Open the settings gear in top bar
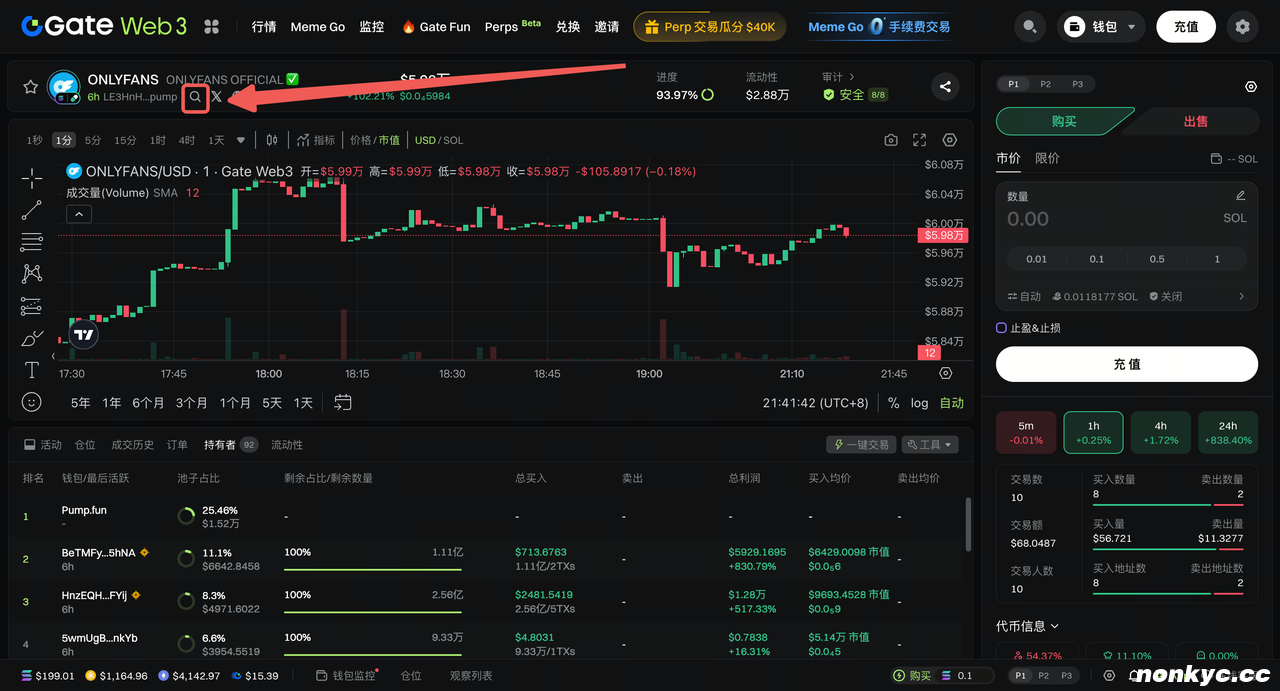 (x=1242, y=27)
